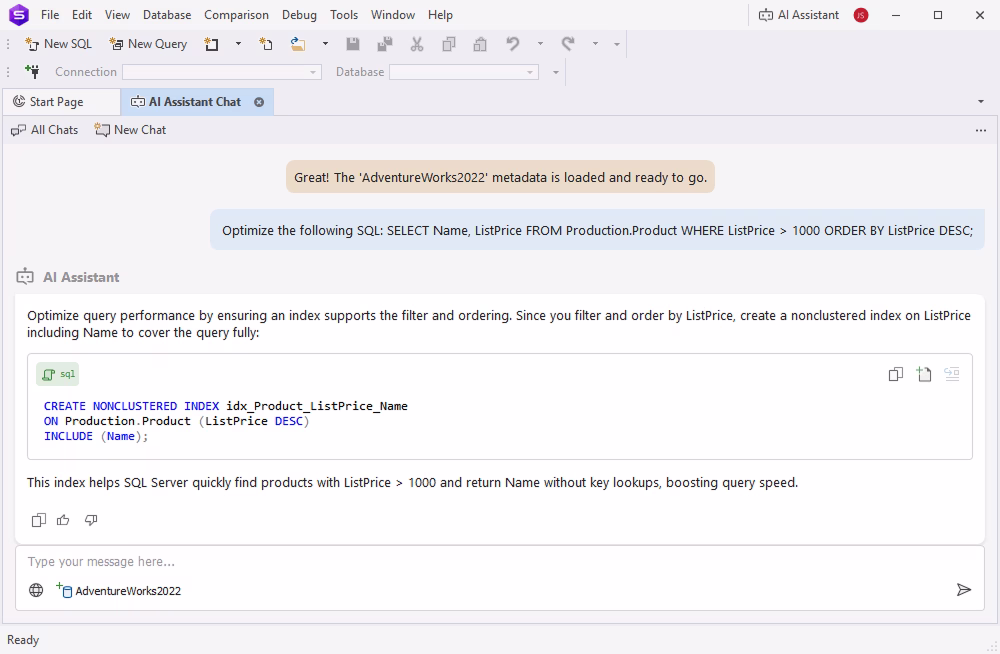The height and width of the screenshot is (654, 1000).
Task: Open the Tools menu
Action: point(344,15)
